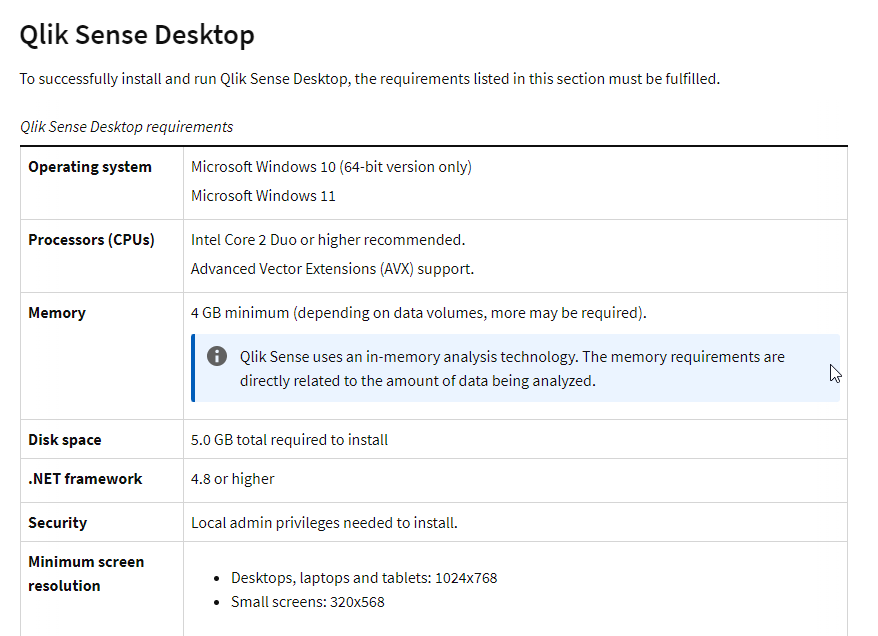Screen dimensions: 878x636
Task: Click the 'Security' row label
Action: point(58,523)
